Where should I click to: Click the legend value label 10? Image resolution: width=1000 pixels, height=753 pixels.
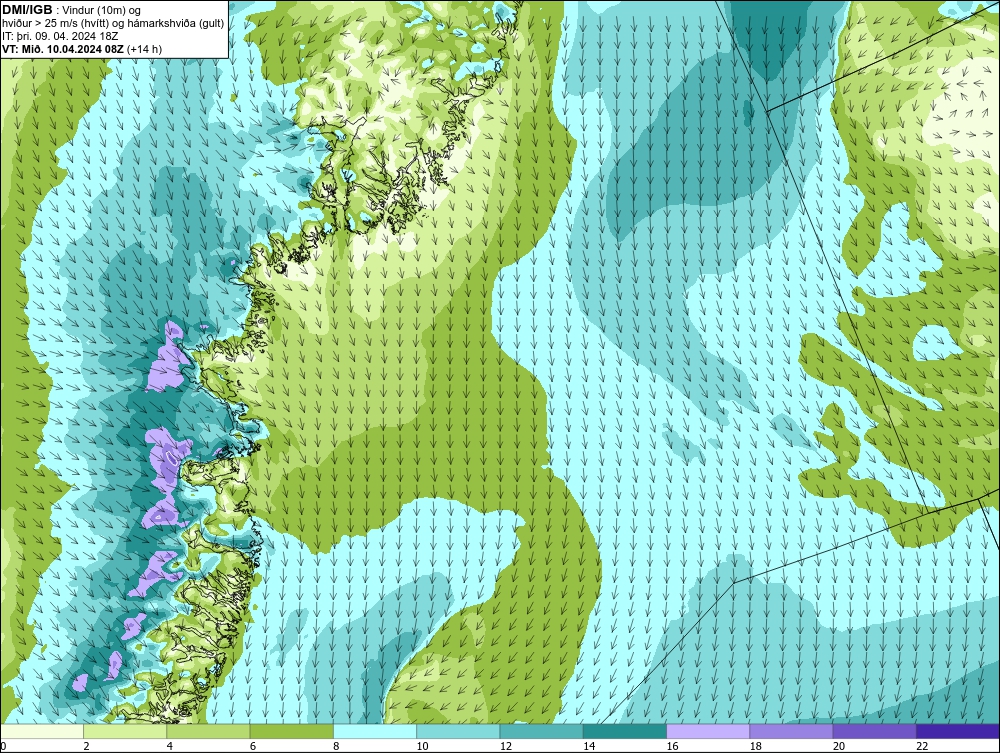pyautogui.click(x=423, y=747)
